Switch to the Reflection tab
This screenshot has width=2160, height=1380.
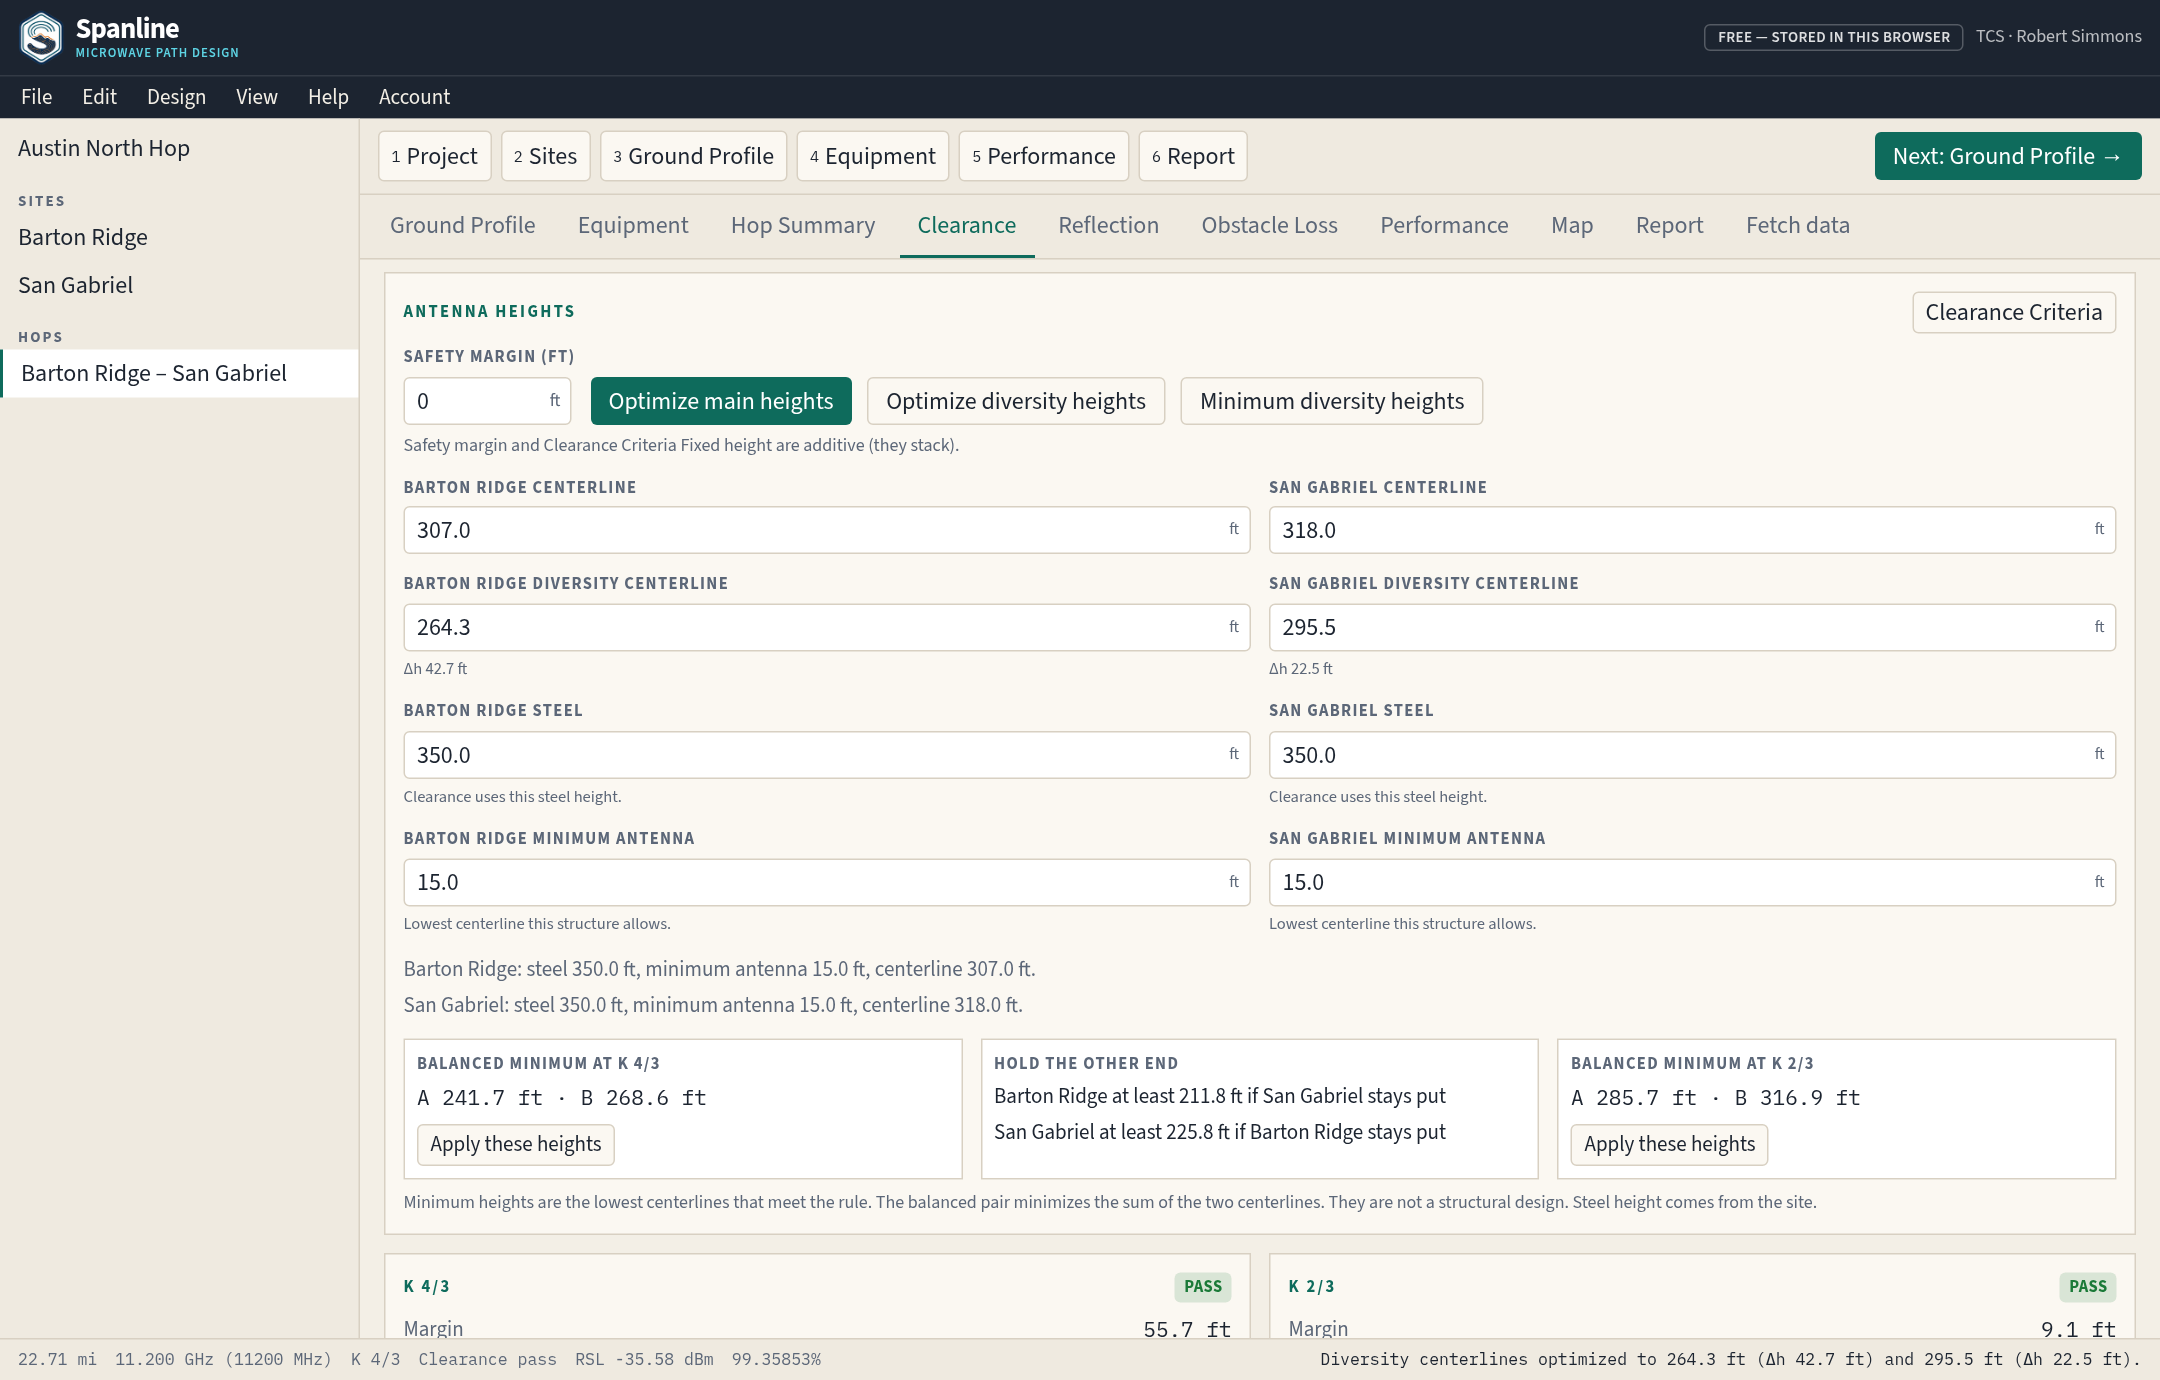pos(1109,226)
